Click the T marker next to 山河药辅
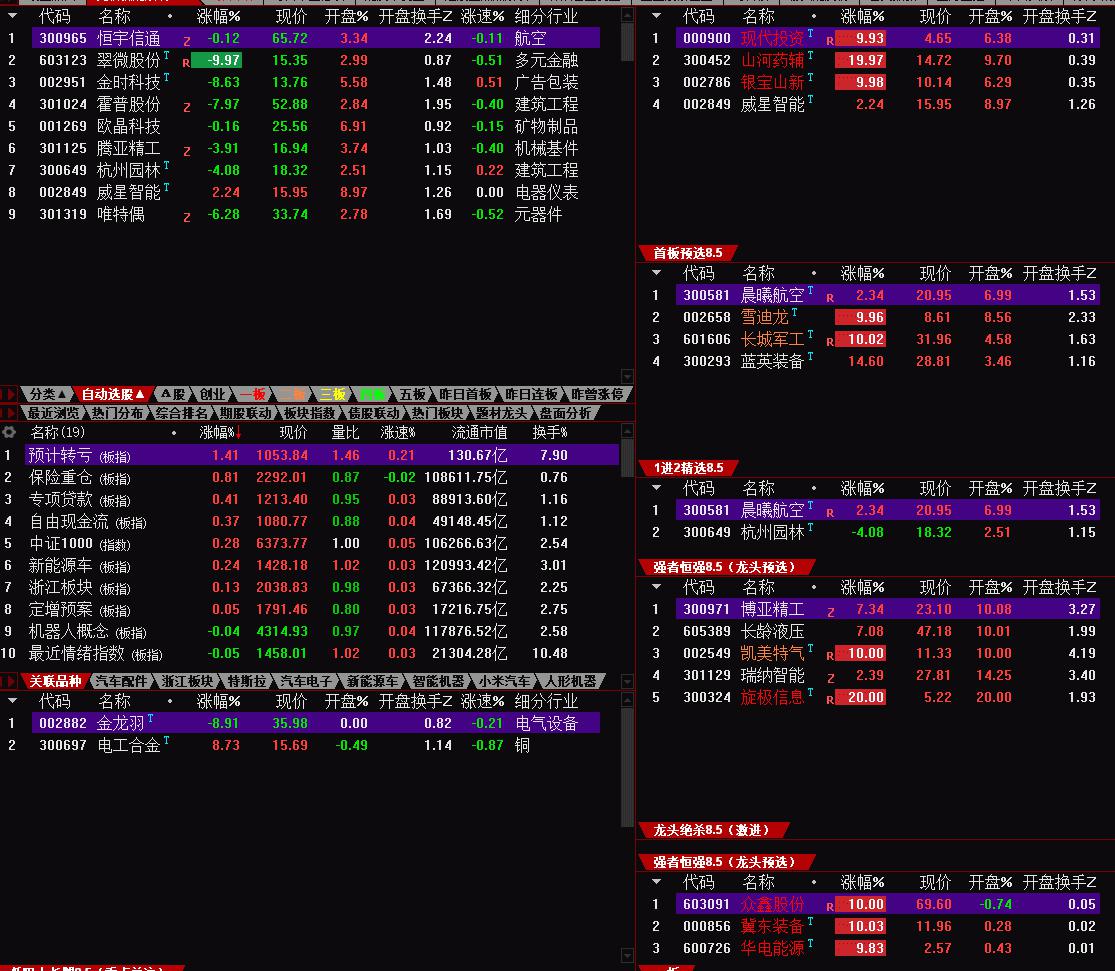 (810, 55)
